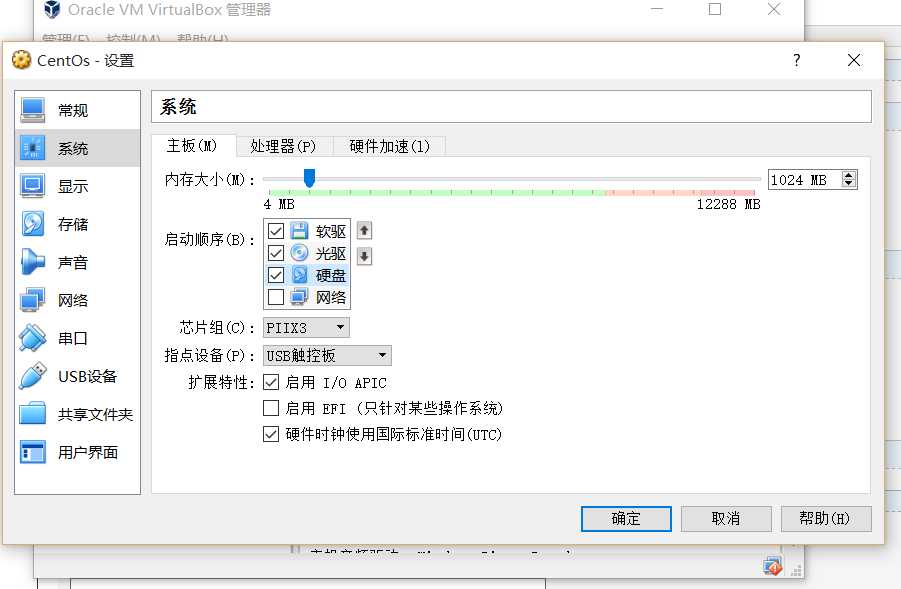Click the 4 MB minimum memory label
This screenshot has width=901, height=589.
coord(279,204)
